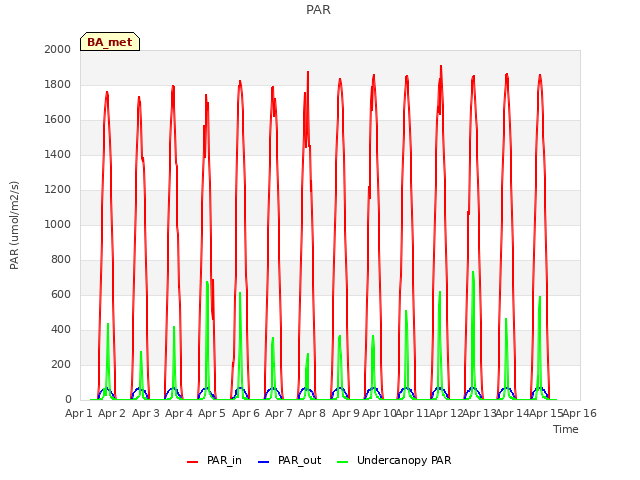The width and height of the screenshot is (640, 480).
Task: Select the Apr 2 x-axis tick label
Action: point(112,413)
